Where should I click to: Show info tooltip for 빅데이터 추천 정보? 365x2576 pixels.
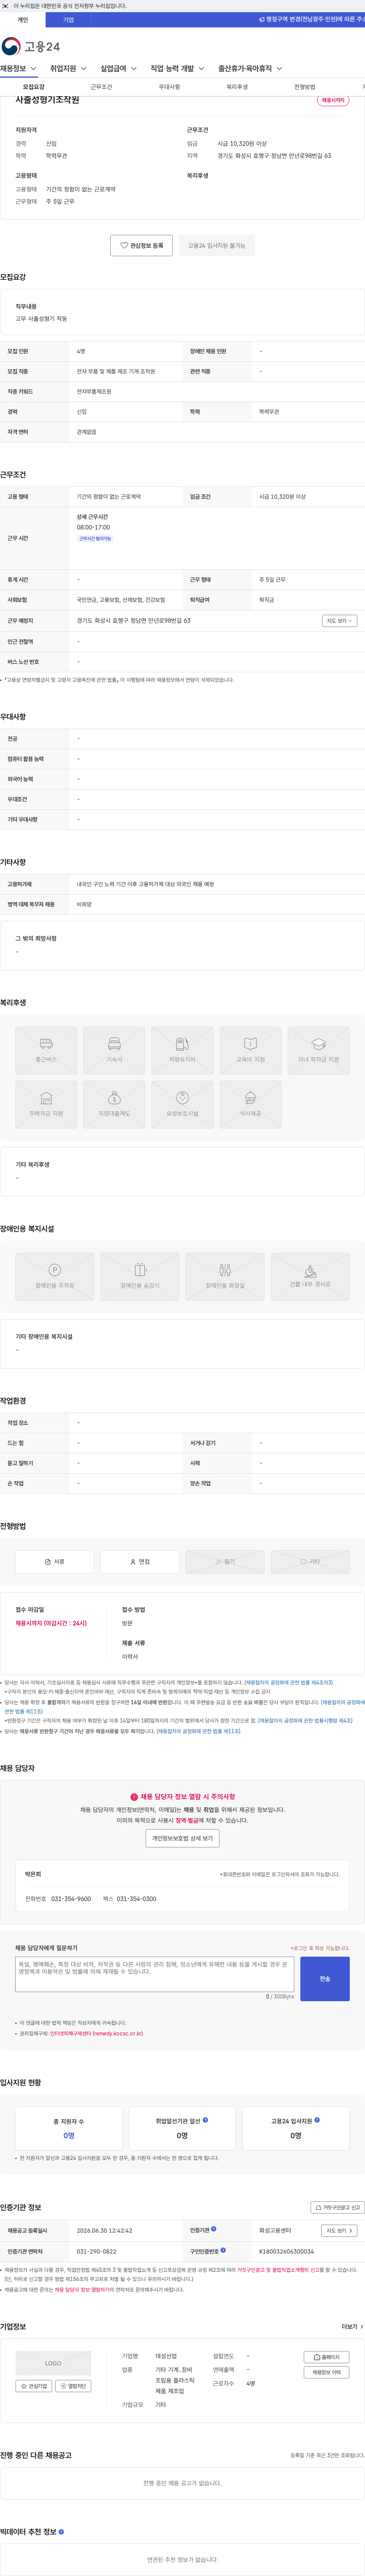pyautogui.click(x=61, y=2532)
